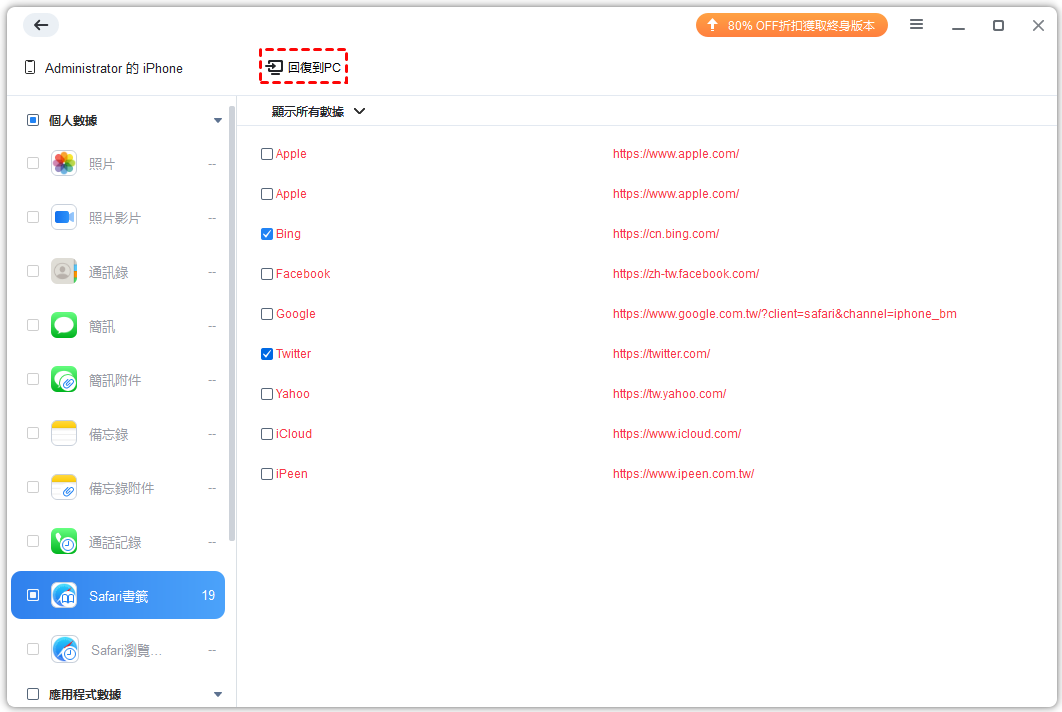This screenshot has height=712, width=1062.
Task: Uncheck the Twitter bookmark checkbox
Action: pyautogui.click(x=267, y=354)
